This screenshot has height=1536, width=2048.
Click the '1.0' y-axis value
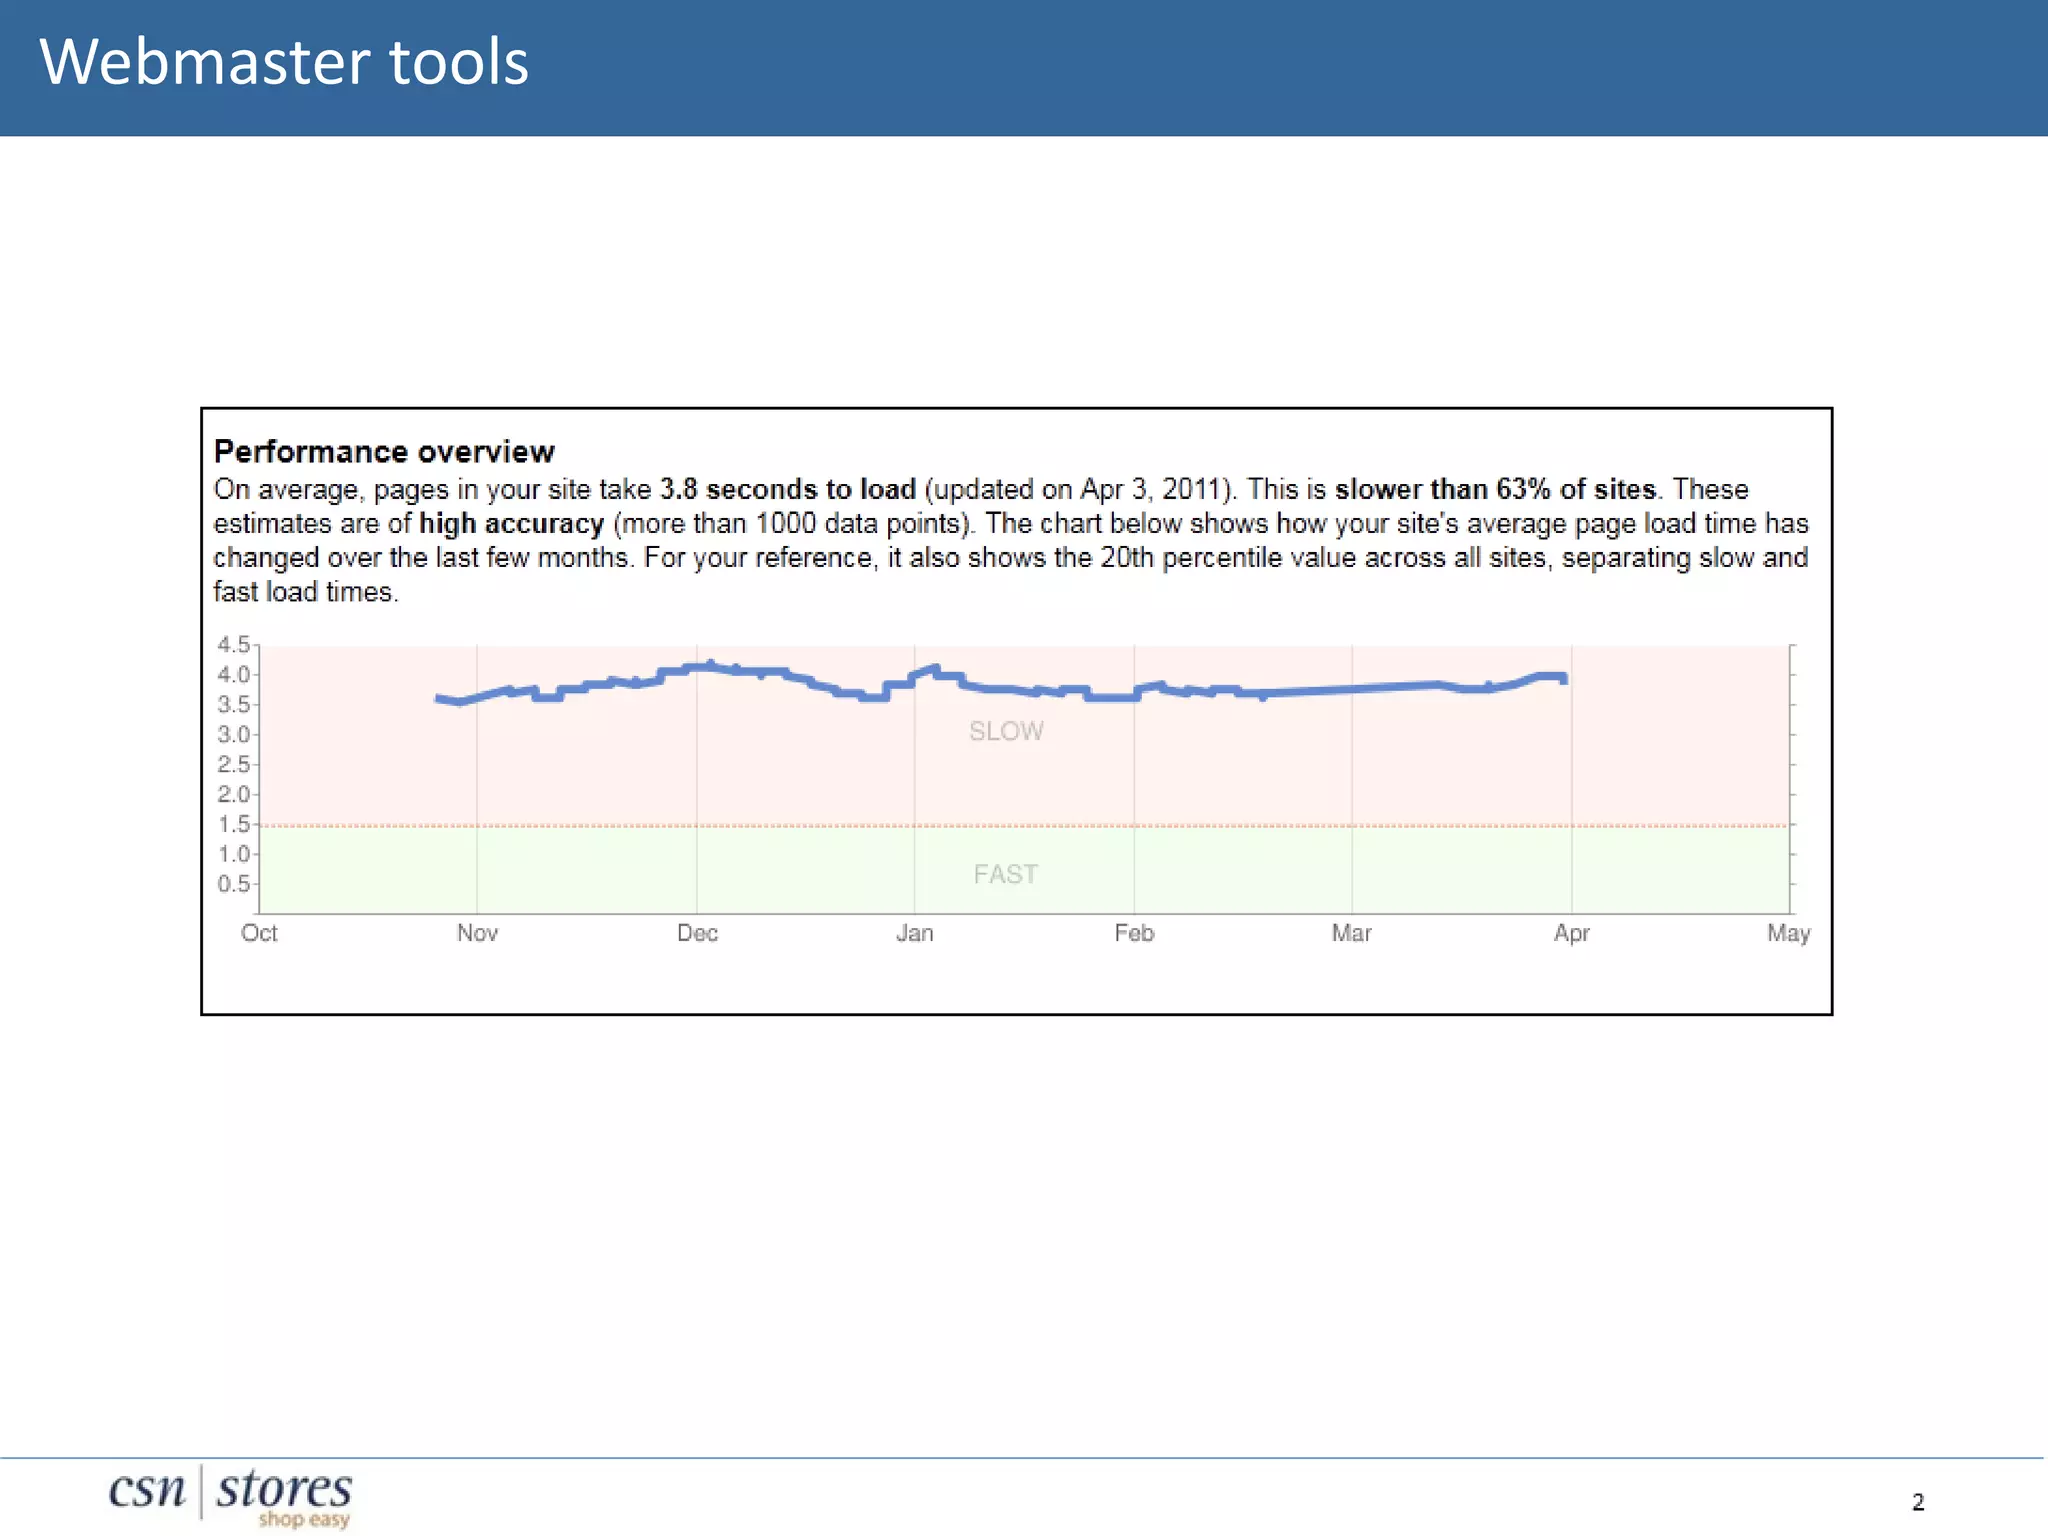tap(234, 854)
